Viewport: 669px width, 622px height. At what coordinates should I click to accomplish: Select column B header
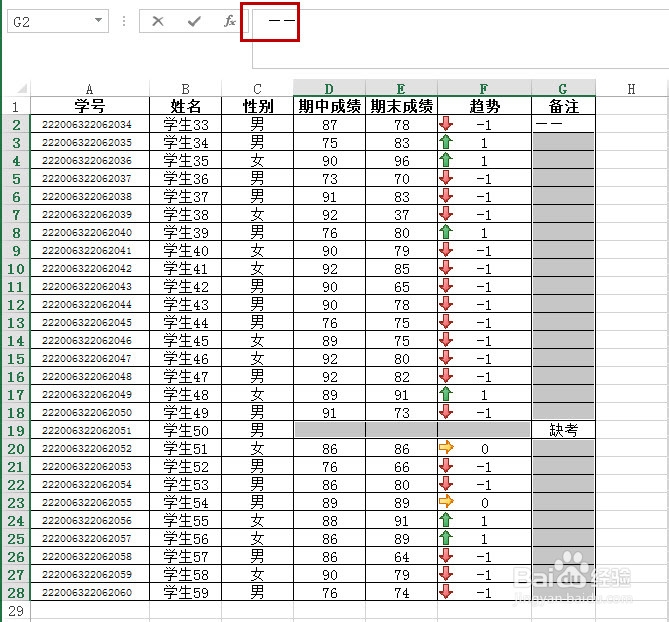coord(185,88)
